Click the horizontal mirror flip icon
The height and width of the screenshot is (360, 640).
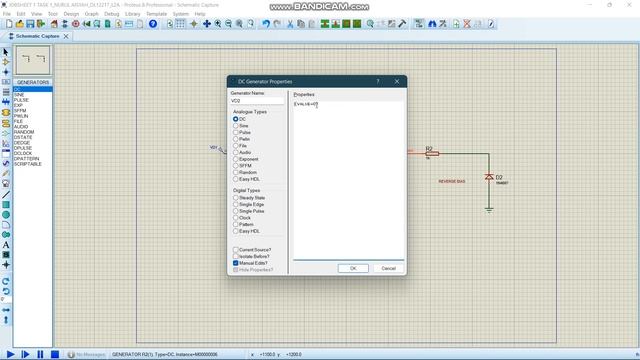coord(6,310)
